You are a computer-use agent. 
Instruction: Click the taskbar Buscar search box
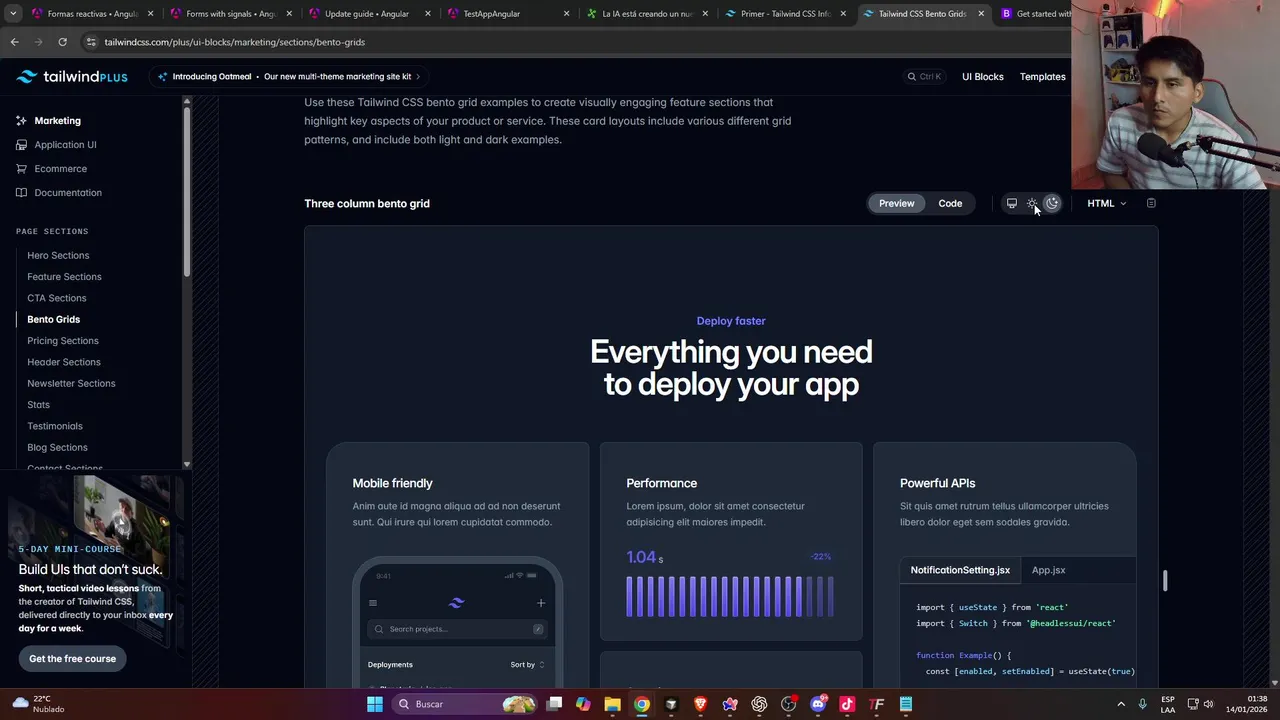click(x=465, y=704)
